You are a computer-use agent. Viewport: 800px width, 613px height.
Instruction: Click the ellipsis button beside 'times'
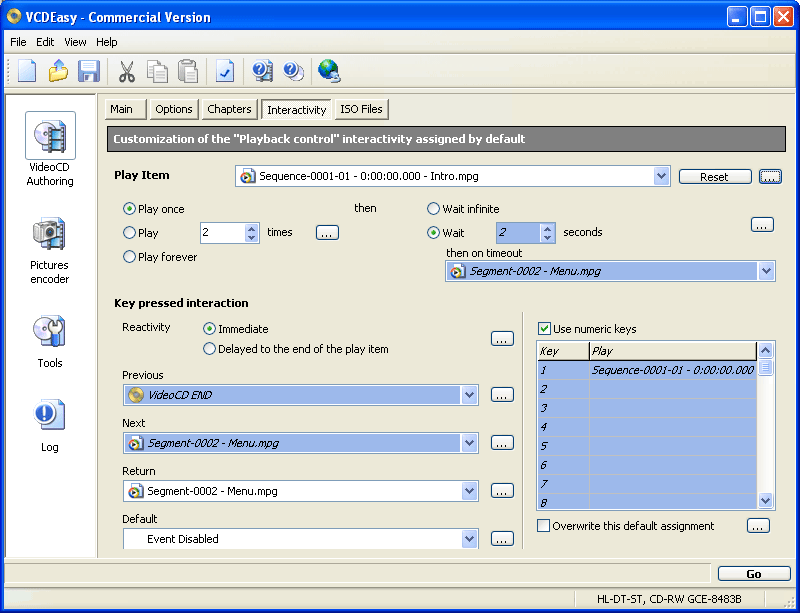(327, 233)
